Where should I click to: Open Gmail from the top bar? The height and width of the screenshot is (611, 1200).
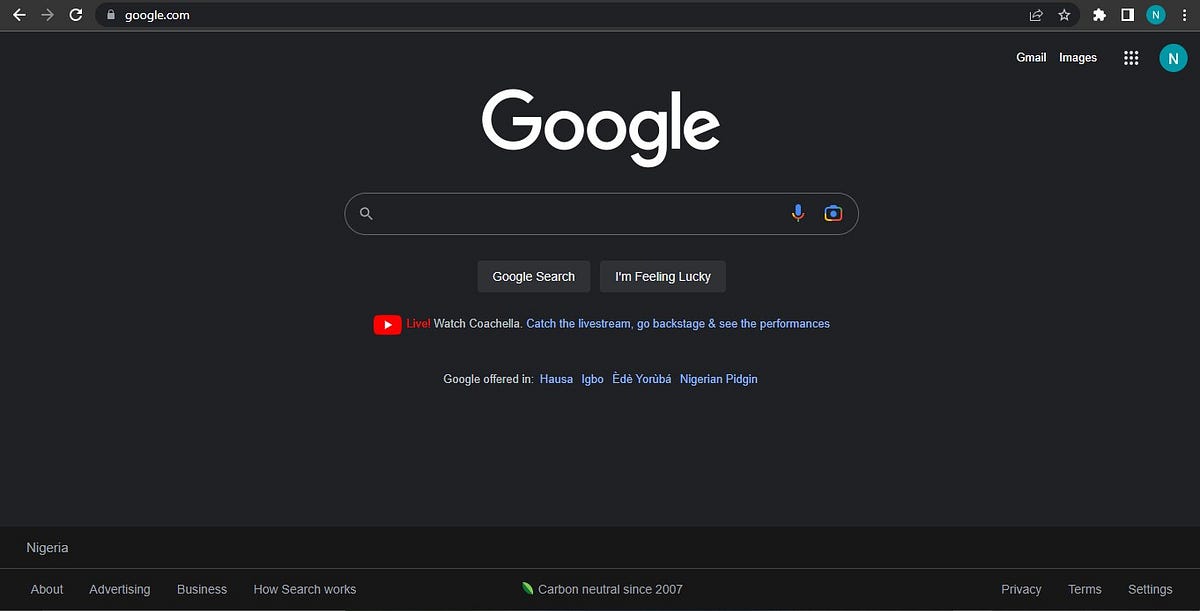(1031, 57)
